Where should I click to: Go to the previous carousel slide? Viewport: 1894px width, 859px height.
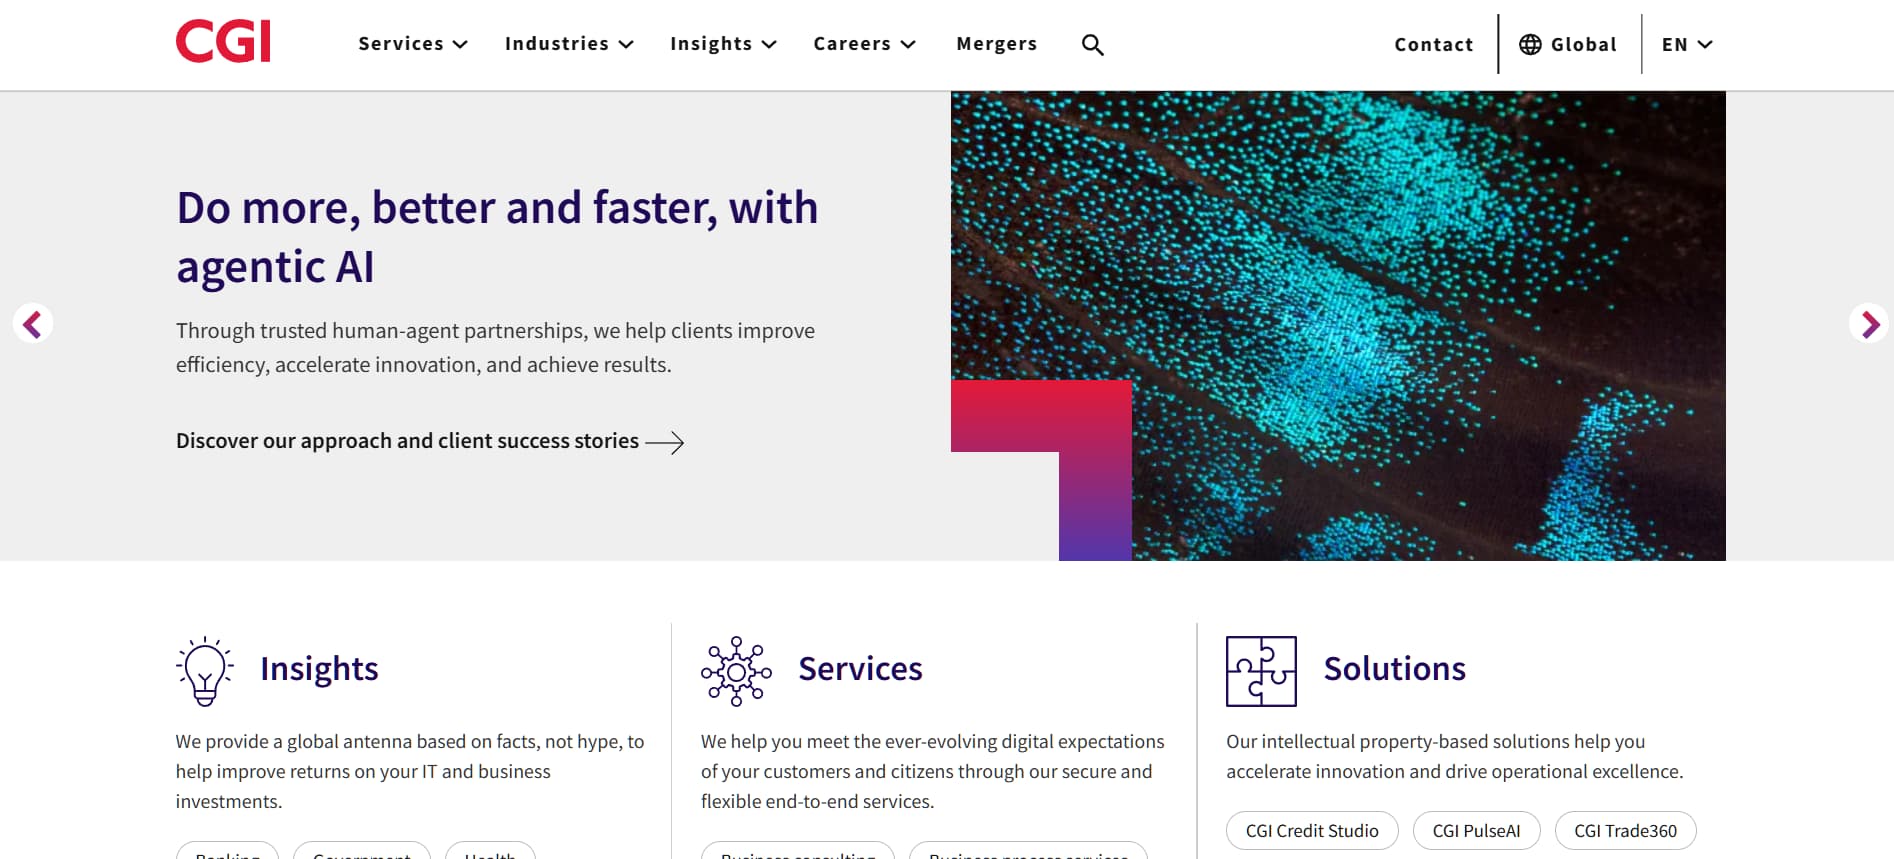33,323
